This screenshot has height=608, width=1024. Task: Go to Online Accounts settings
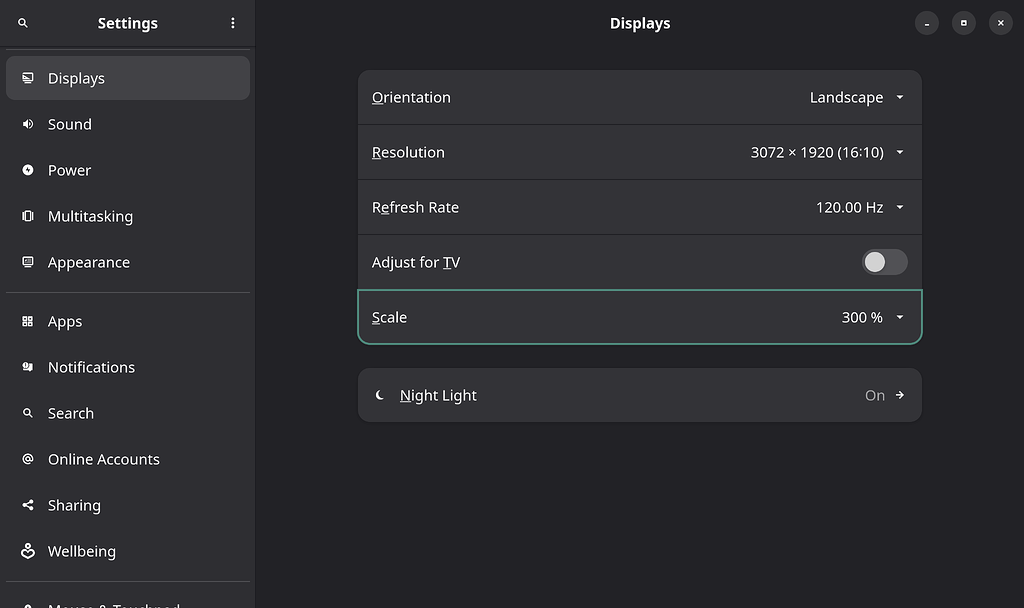(x=104, y=459)
